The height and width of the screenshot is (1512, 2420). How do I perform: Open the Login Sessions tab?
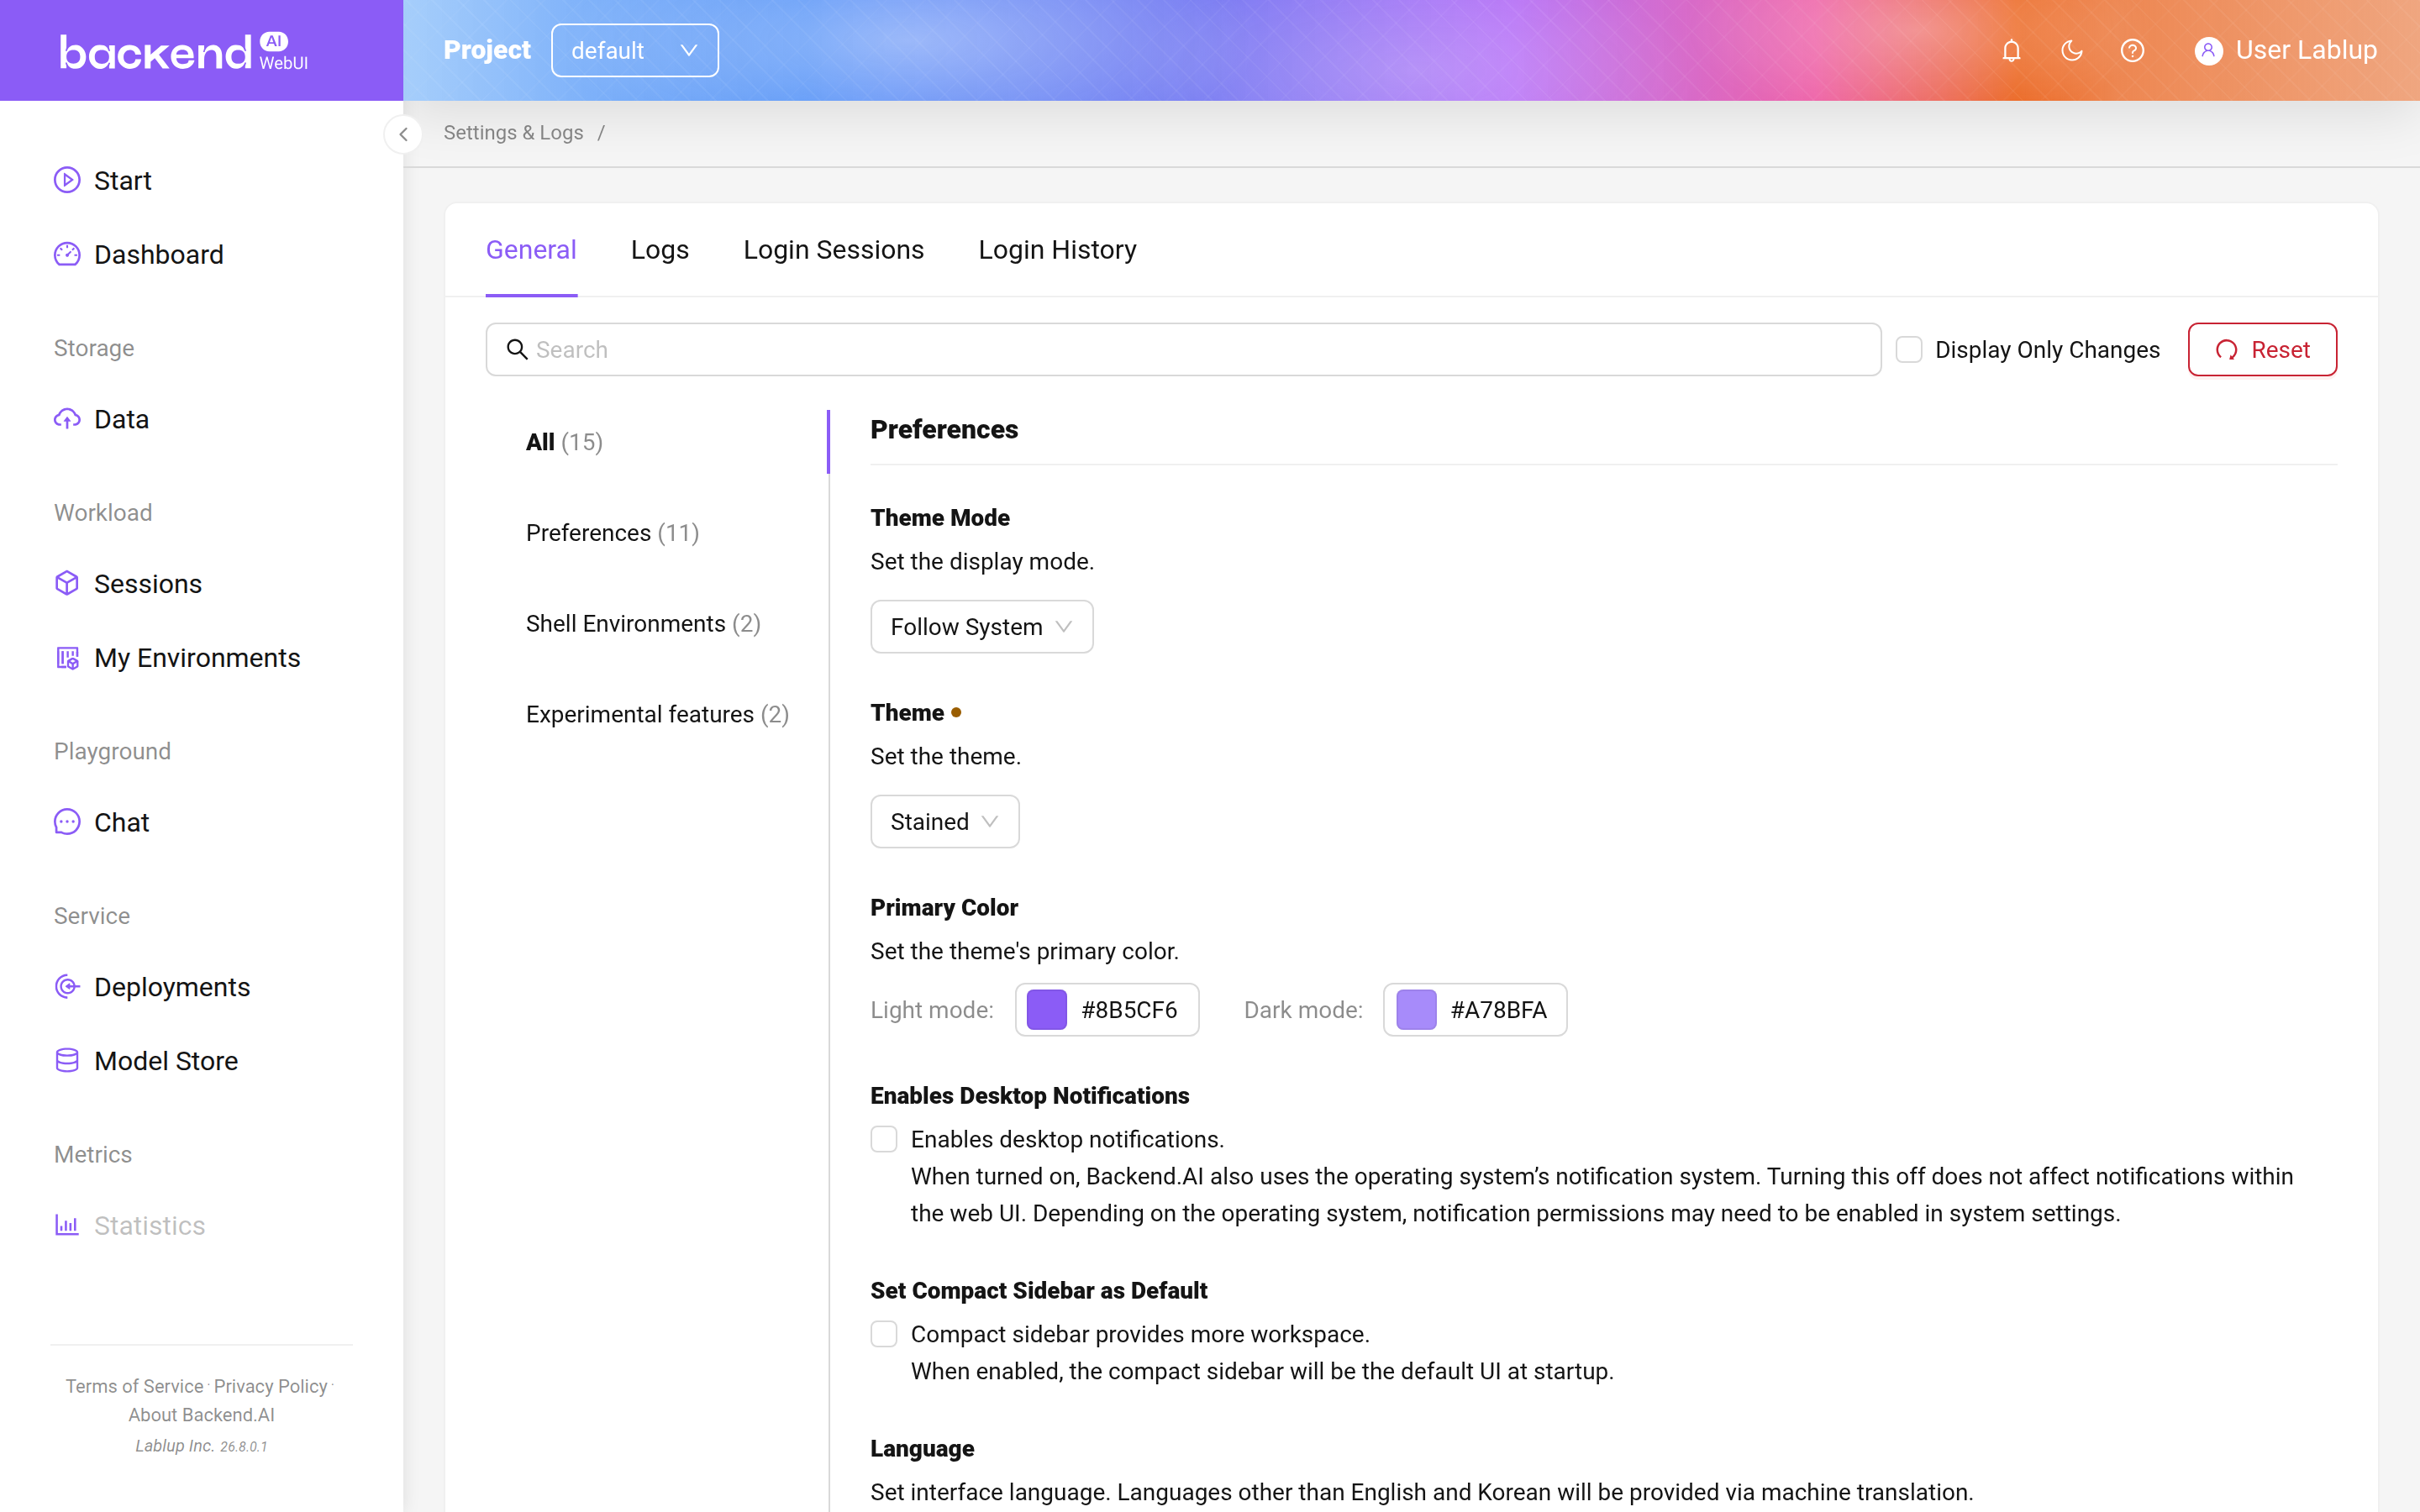(x=833, y=250)
